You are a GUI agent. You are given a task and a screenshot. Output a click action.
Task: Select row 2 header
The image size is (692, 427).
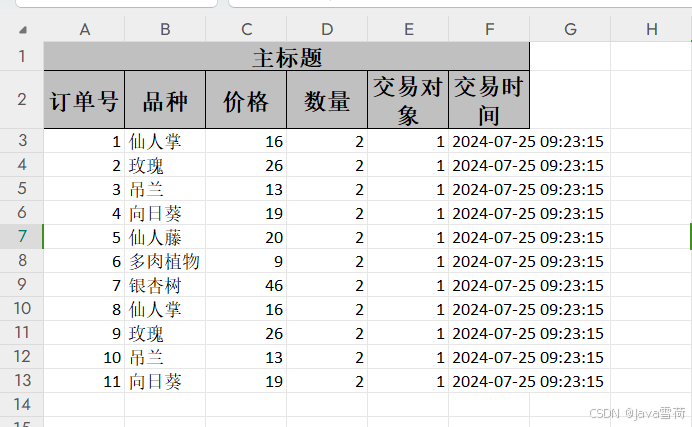pos(22,100)
